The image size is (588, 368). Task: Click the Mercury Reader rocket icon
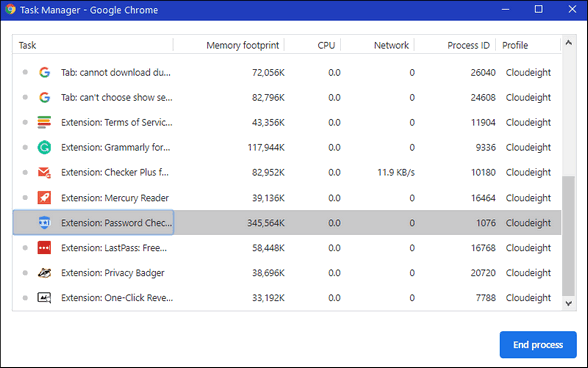click(x=44, y=198)
